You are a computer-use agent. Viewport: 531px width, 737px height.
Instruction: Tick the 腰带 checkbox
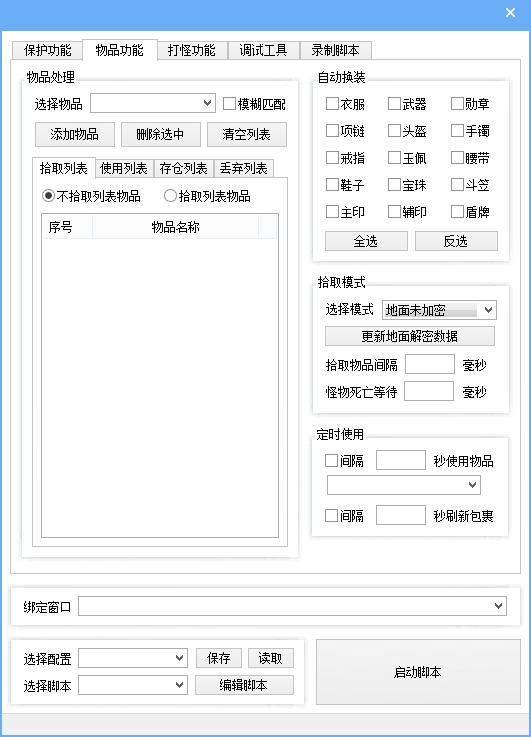[x=457, y=157]
